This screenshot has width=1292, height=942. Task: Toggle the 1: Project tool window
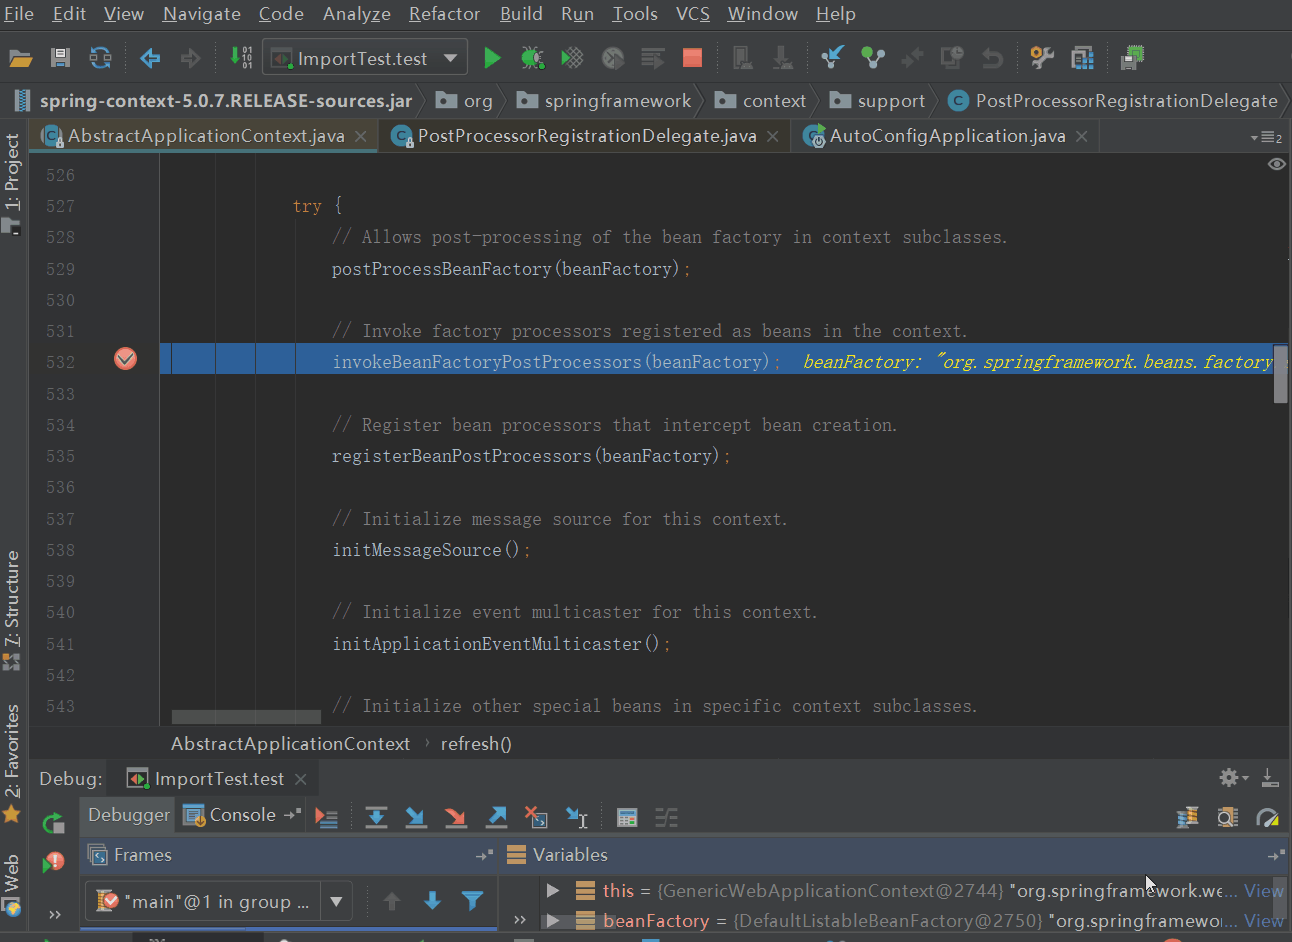(12, 183)
